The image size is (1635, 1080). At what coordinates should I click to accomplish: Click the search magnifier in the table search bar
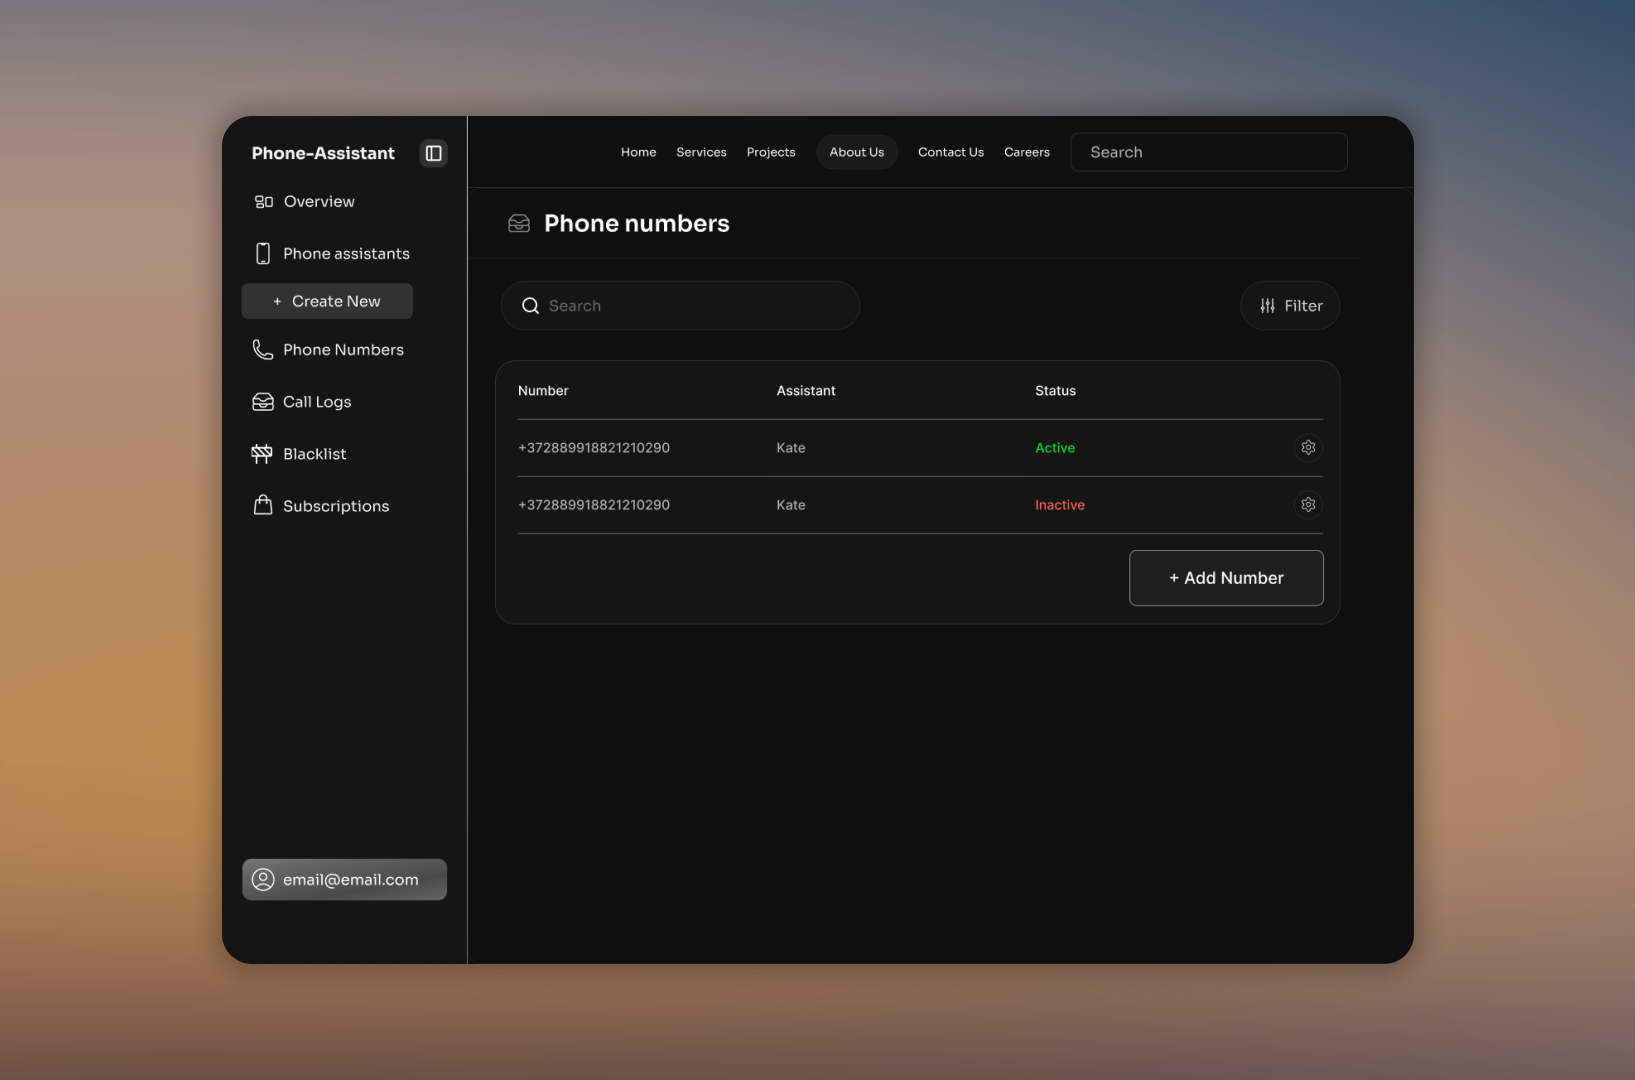pyautogui.click(x=530, y=305)
